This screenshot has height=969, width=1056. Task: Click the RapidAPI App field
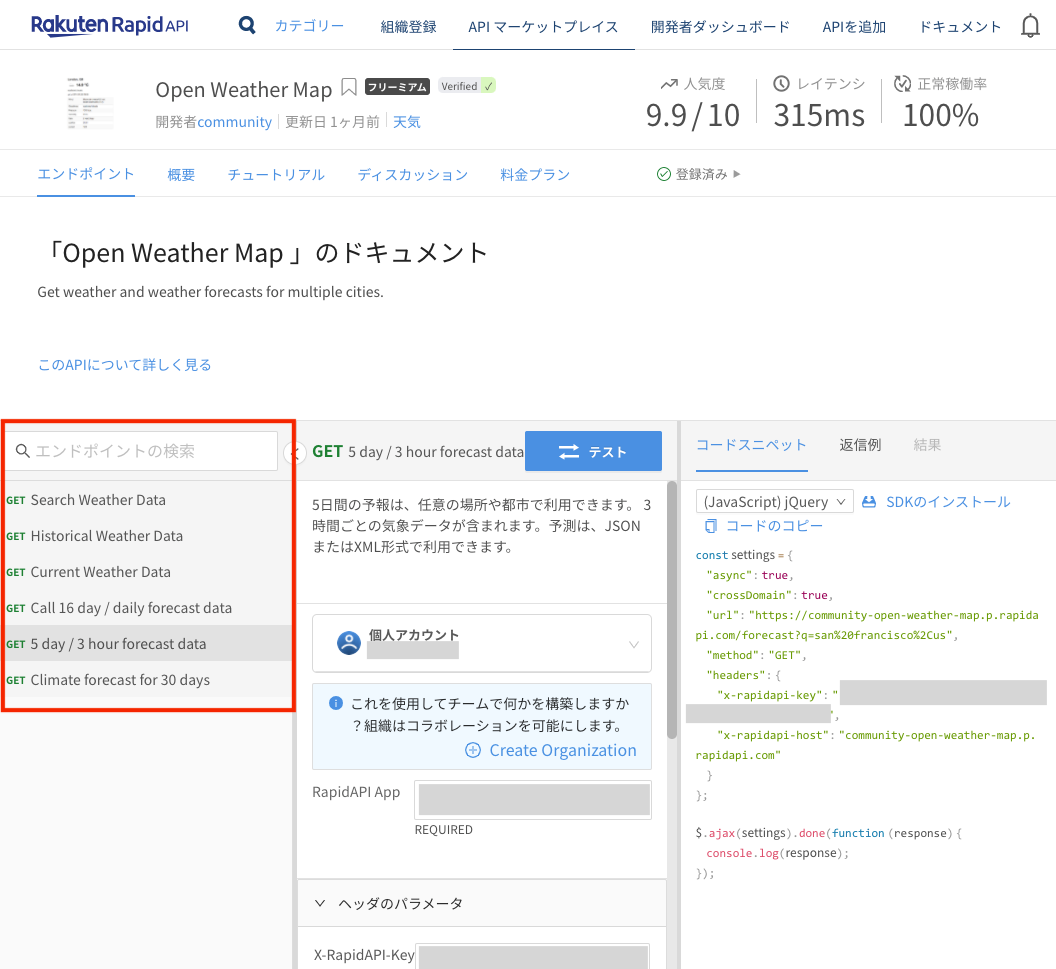pyautogui.click(x=533, y=800)
